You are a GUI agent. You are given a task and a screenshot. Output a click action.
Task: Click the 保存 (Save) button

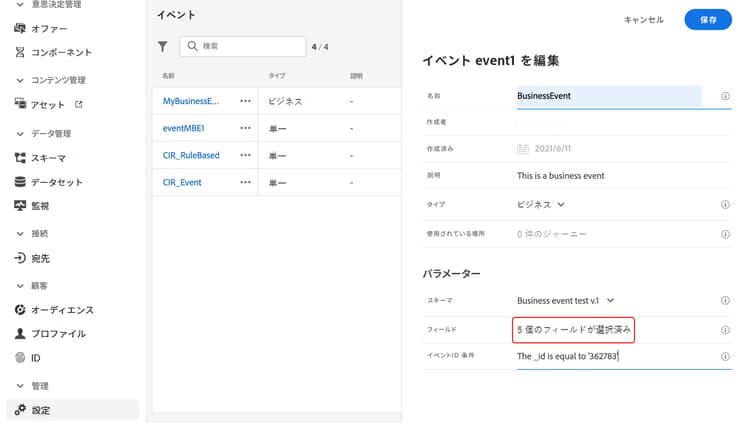point(708,20)
